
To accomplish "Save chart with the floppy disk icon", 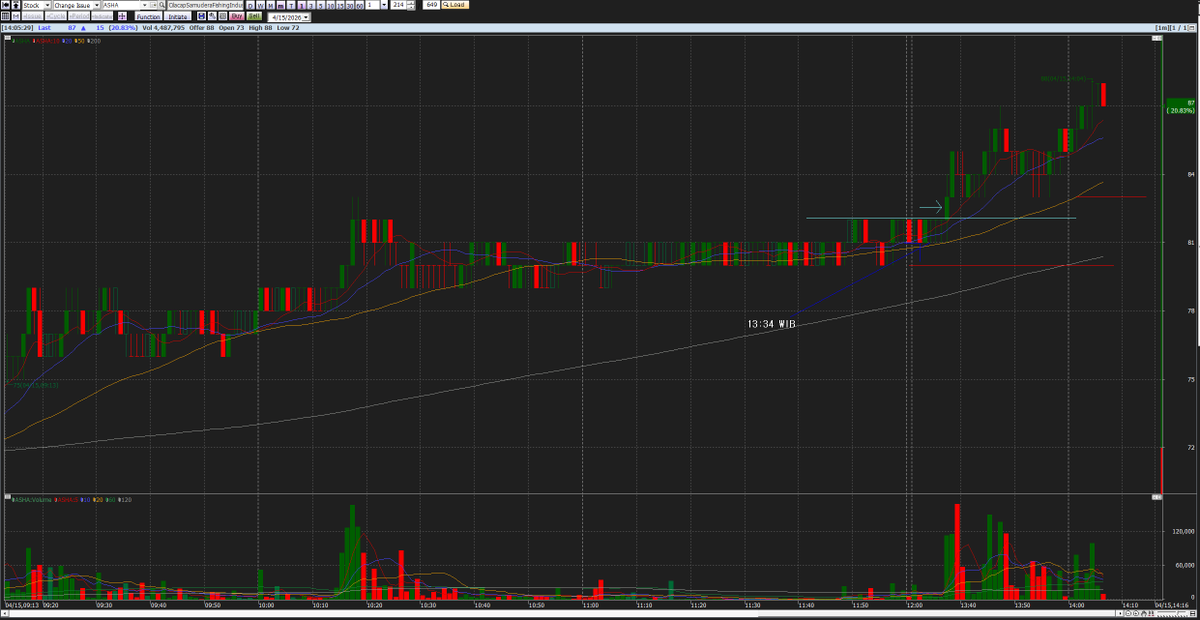I will point(201,16).
